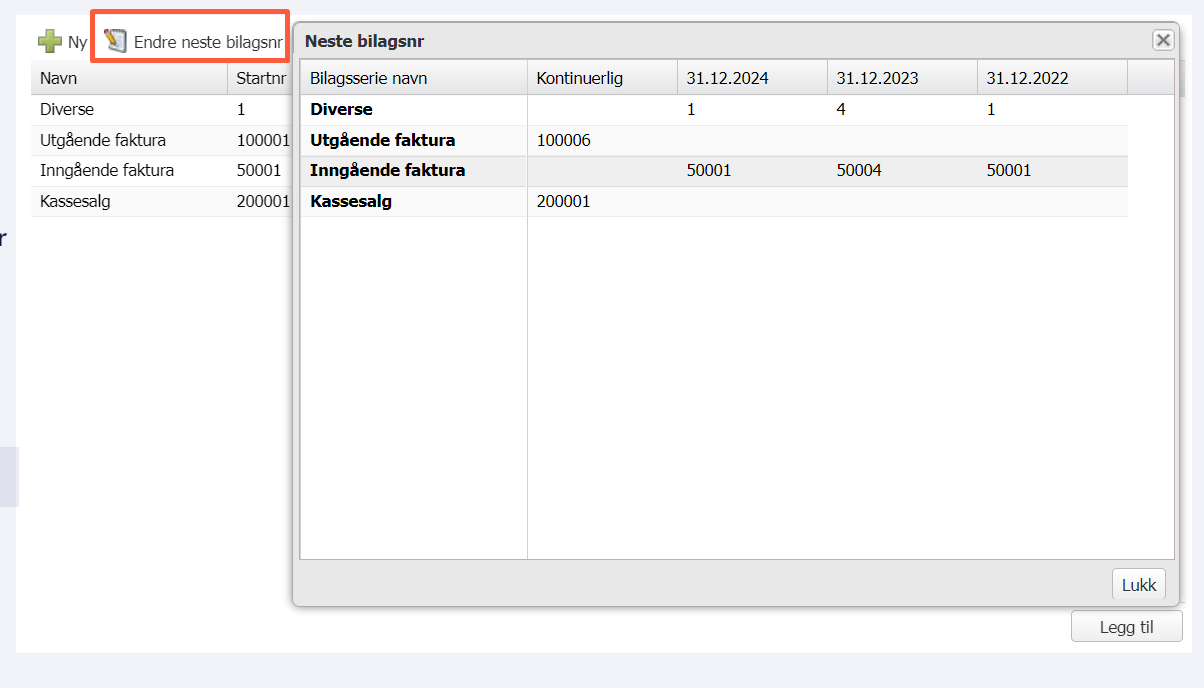Select Diverse row in dialog table

[341, 110]
